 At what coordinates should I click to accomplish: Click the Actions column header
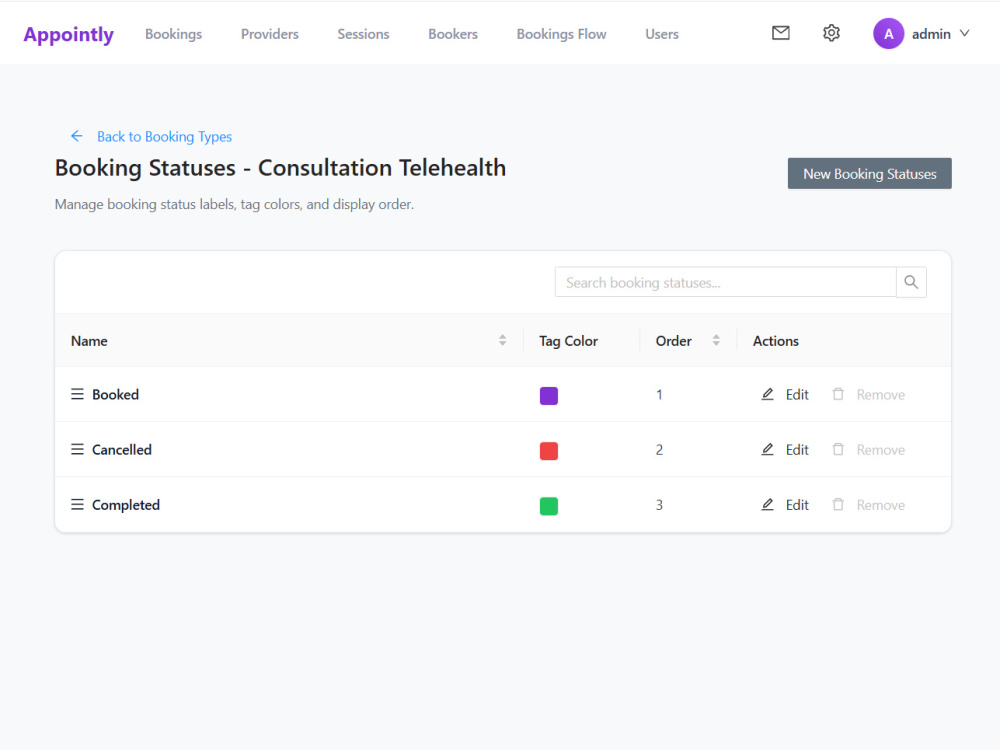click(776, 341)
